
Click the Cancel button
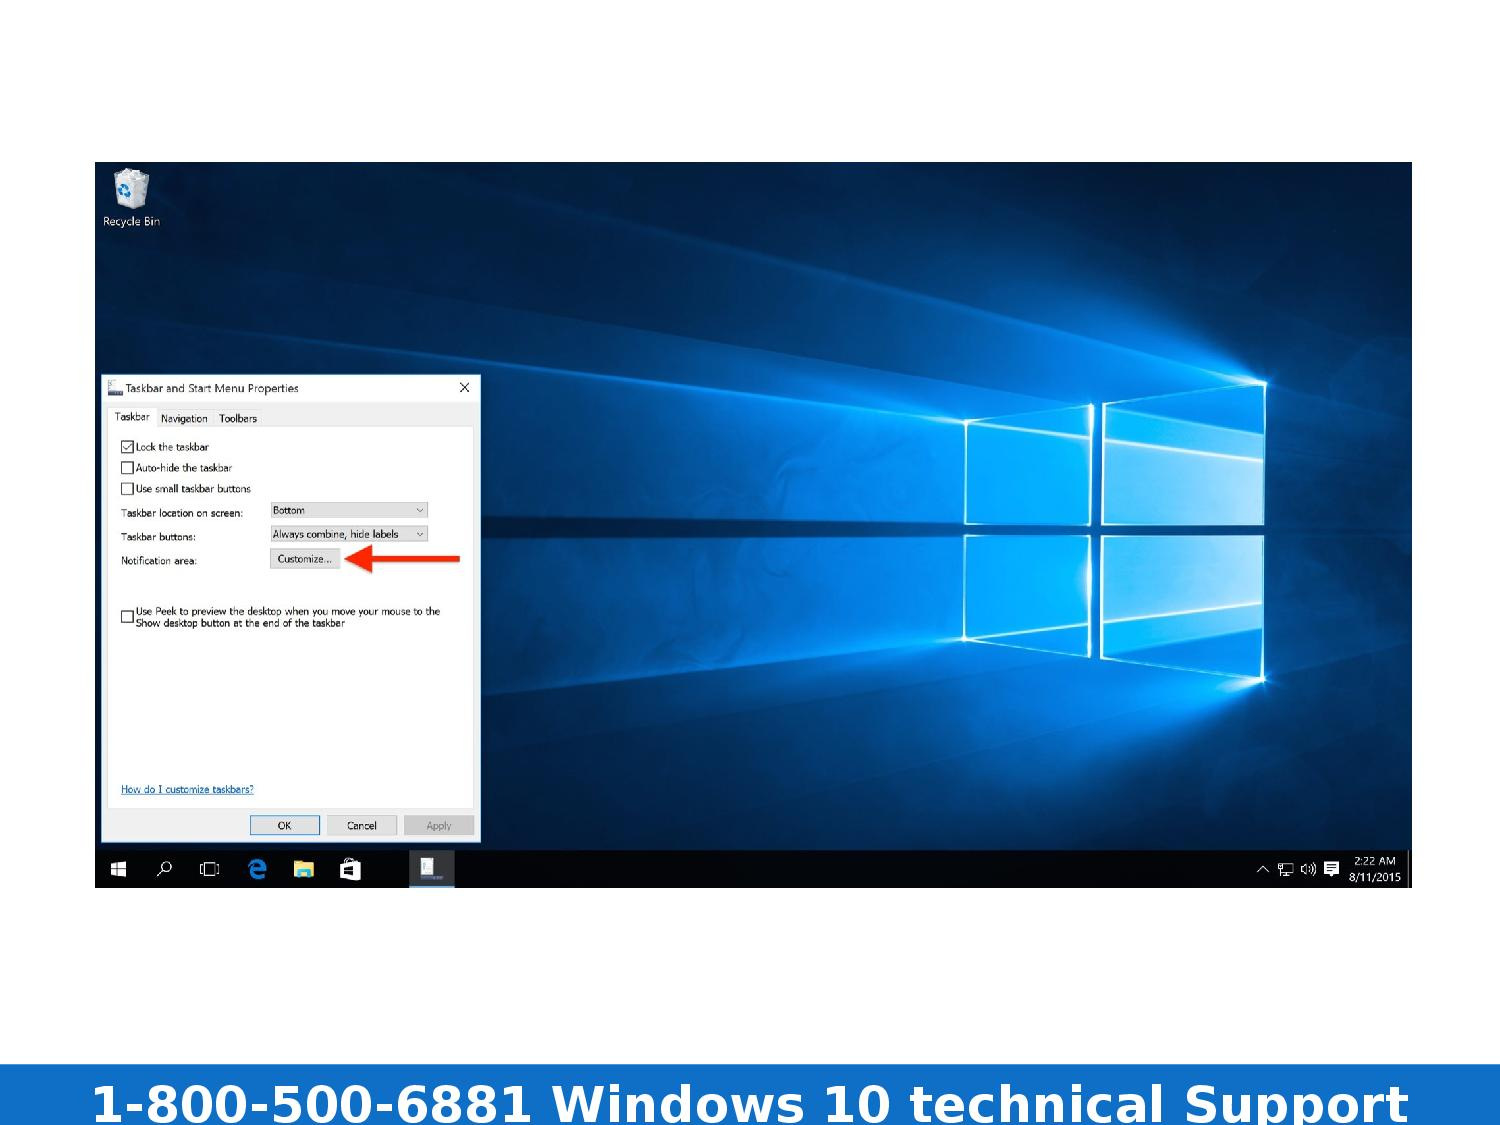362,825
